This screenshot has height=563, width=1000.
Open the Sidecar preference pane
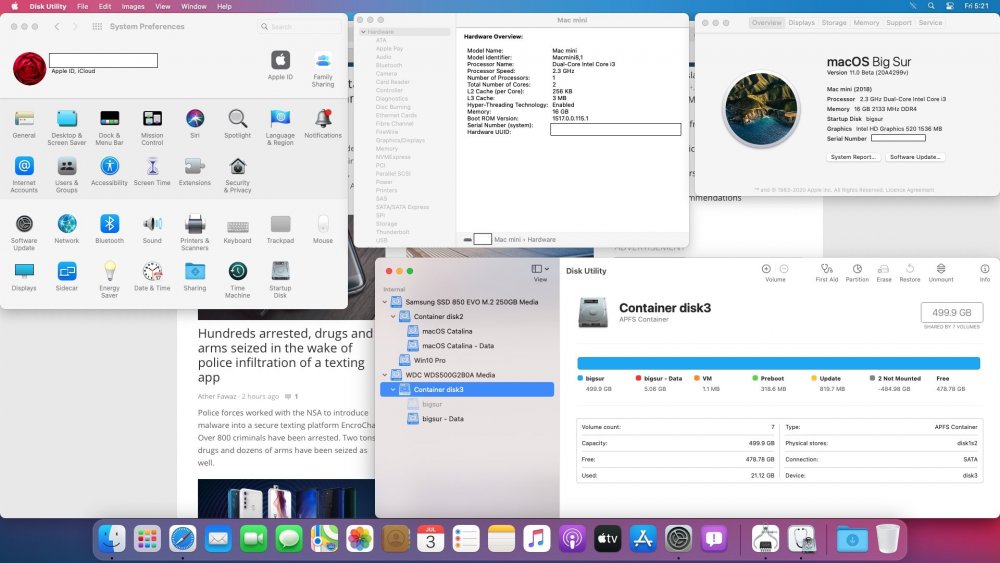pyautogui.click(x=67, y=276)
